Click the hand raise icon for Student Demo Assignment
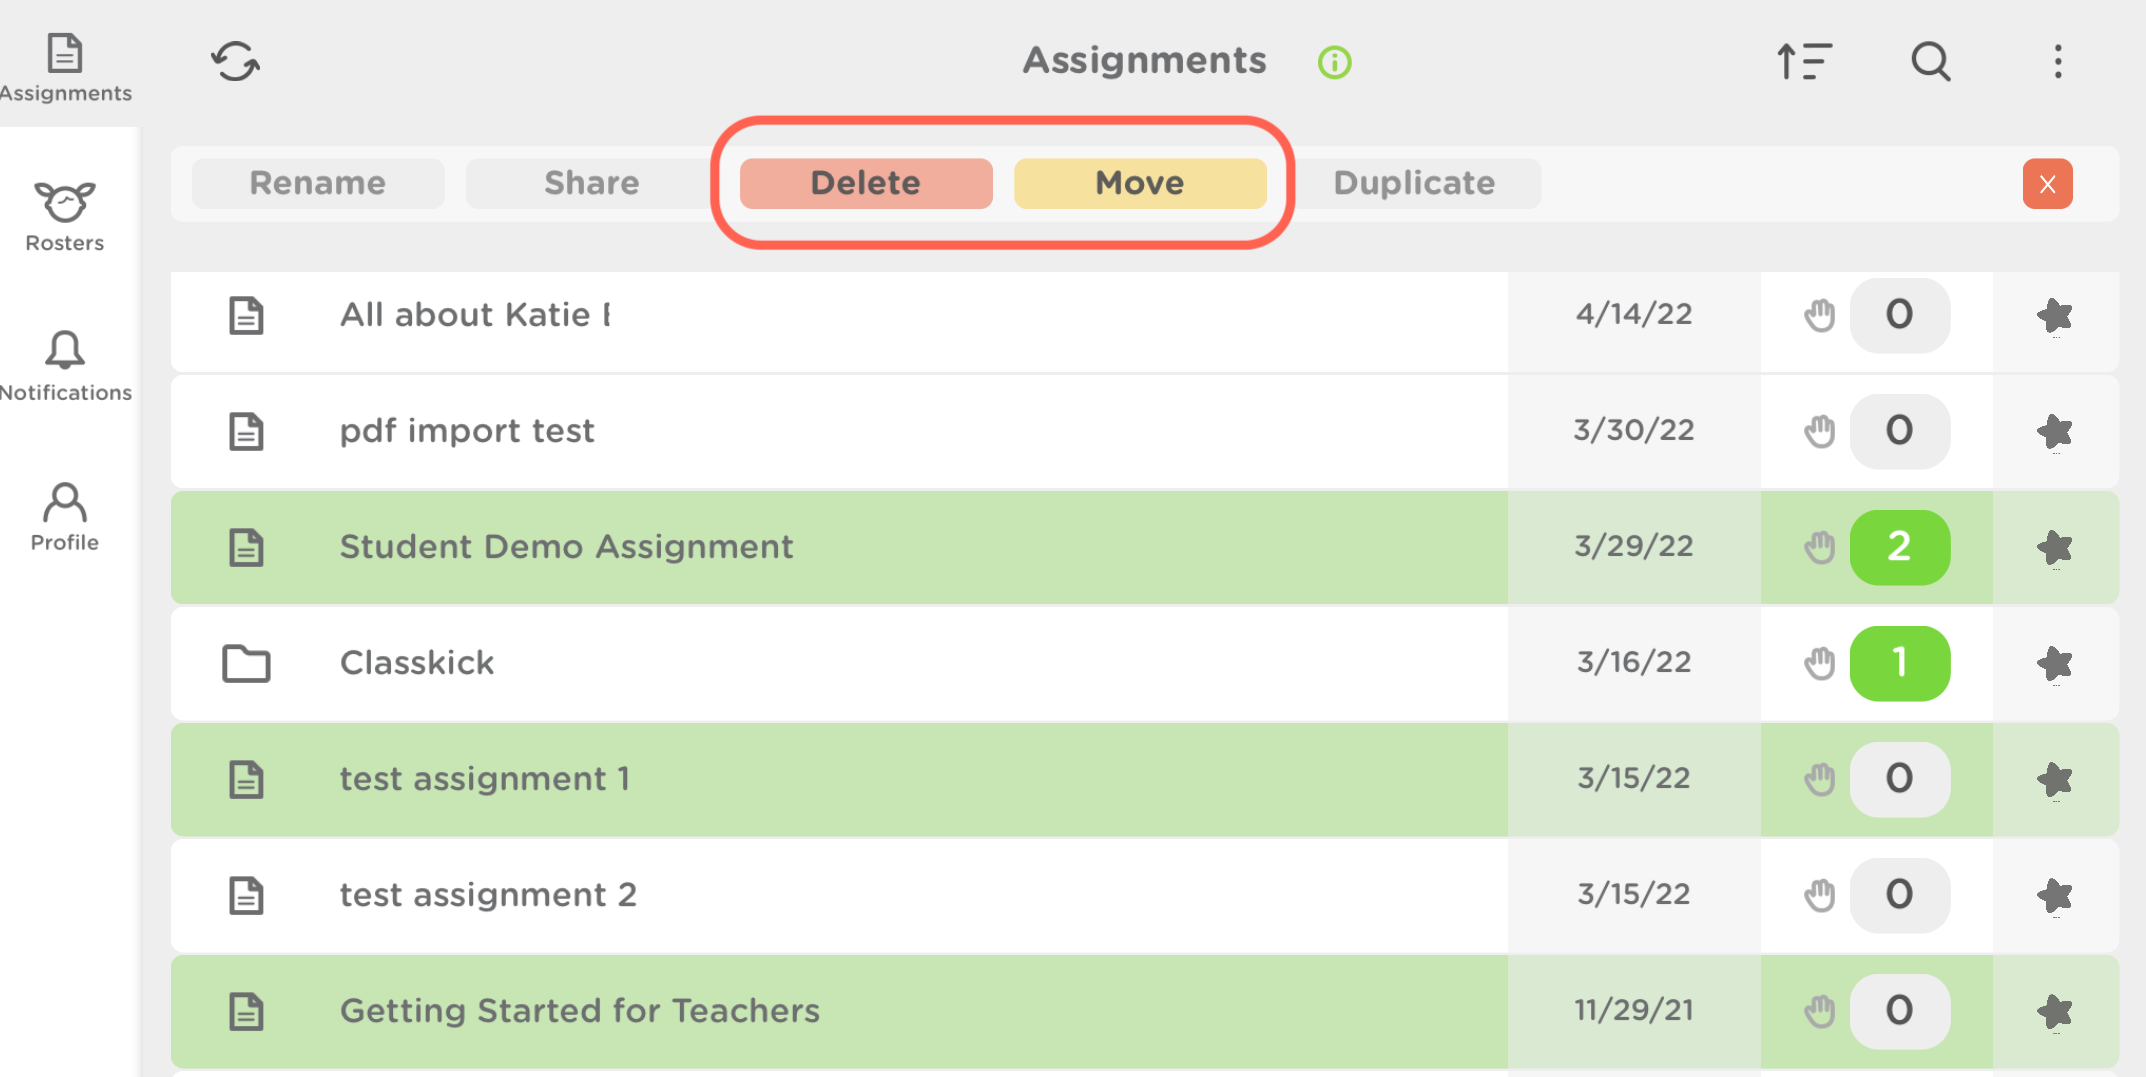Screen dimensions: 2146x1077 pos(1820,547)
